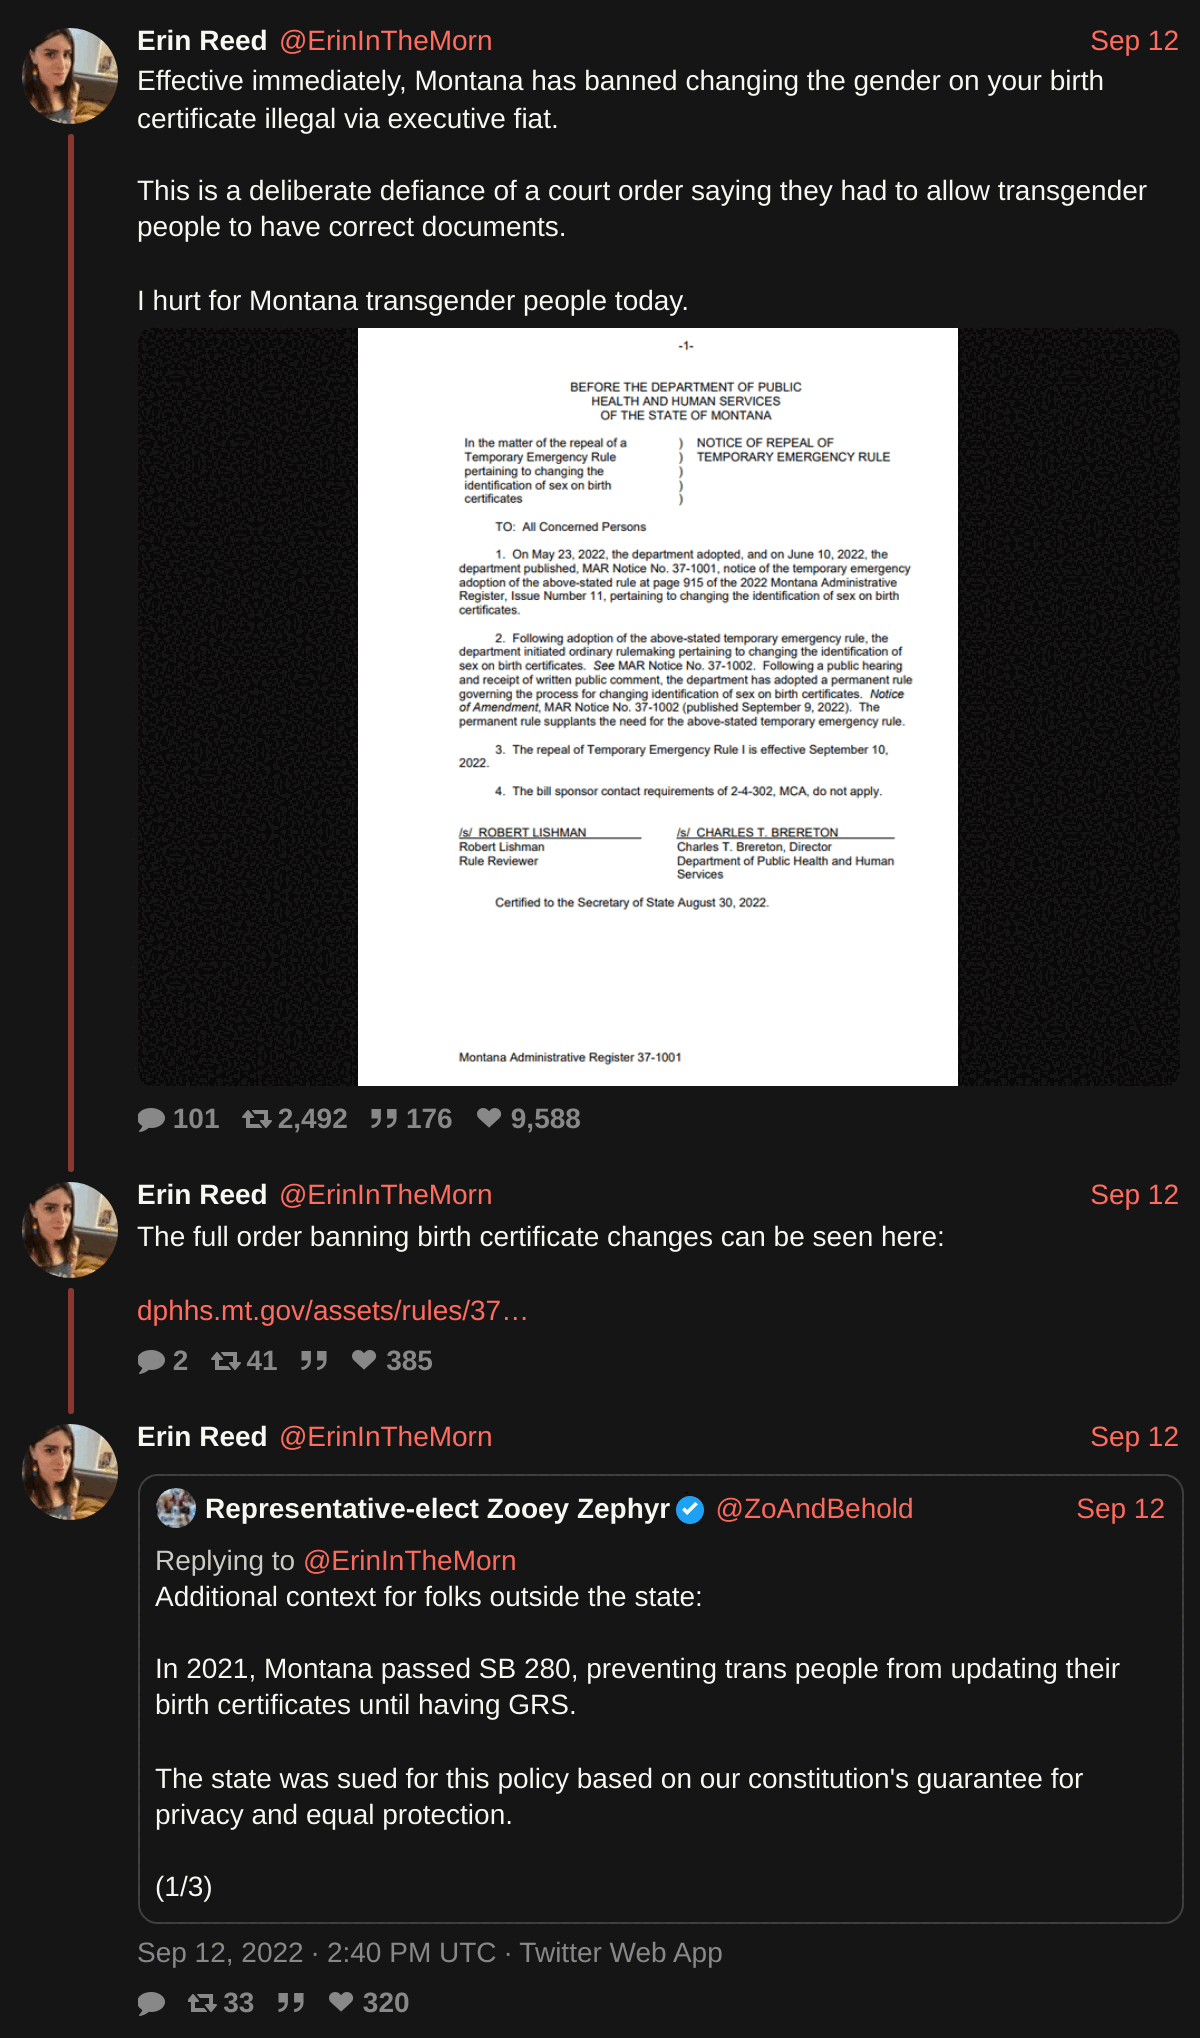Screen dimensions: 1200x2038
Task: Click the heart icon showing 9,588 likes
Action: [x=489, y=1118]
